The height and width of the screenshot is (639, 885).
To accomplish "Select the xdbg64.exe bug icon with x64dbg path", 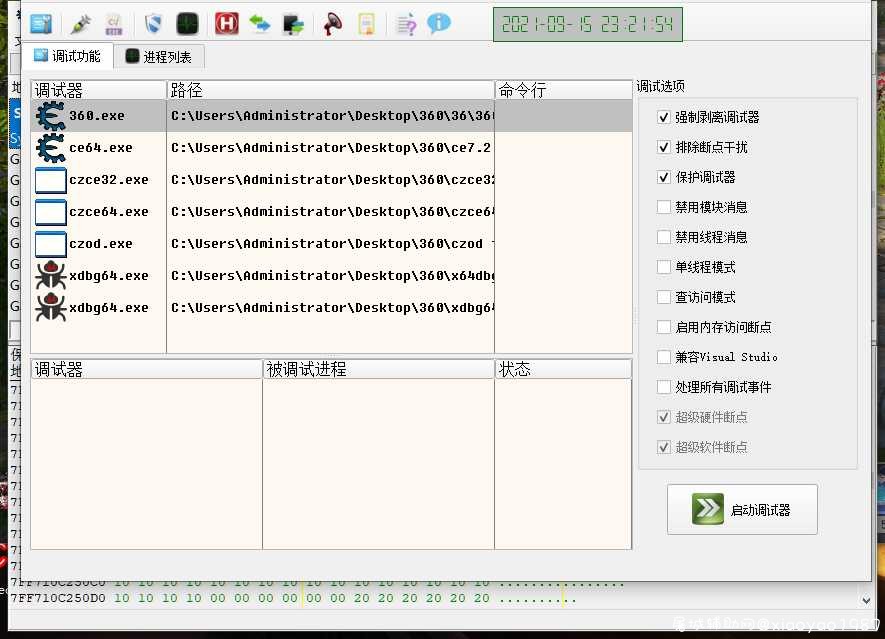I will pos(51,275).
